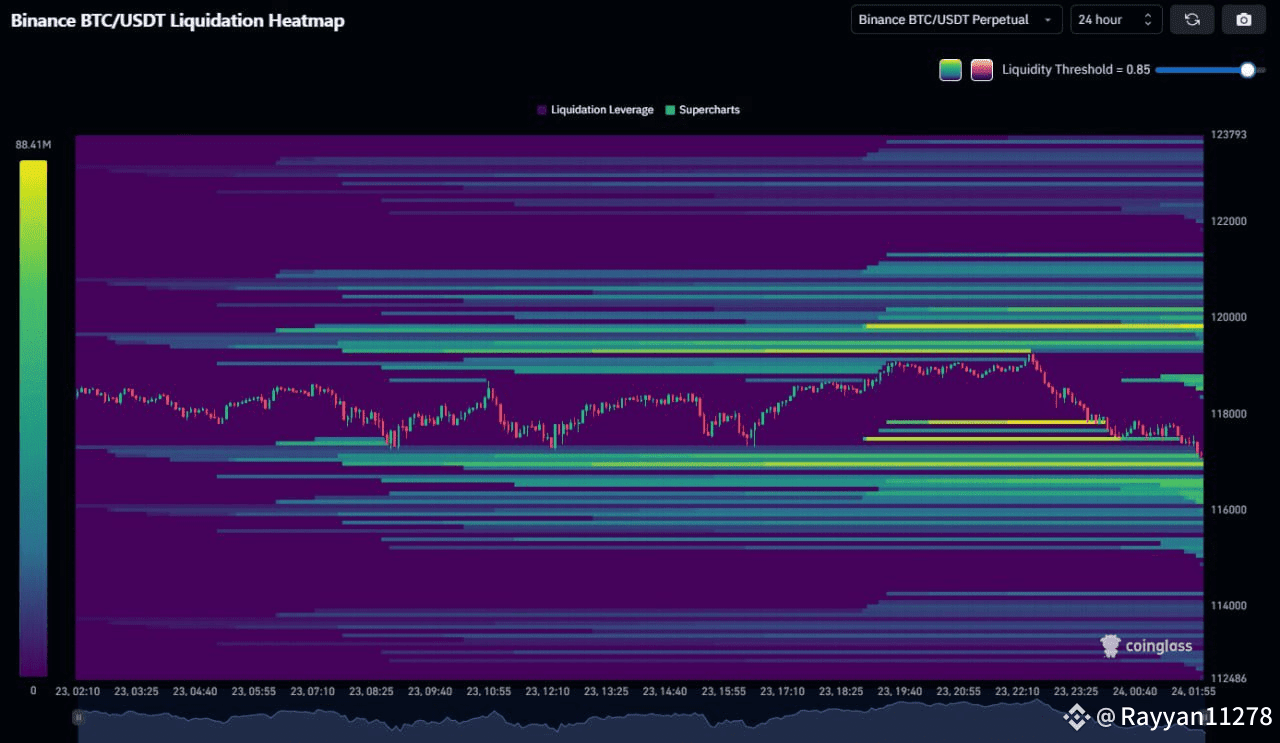Image resolution: width=1280 pixels, height=743 pixels.
Task: Select the pink-purple heatmap color scheme
Action: coord(982,70)
